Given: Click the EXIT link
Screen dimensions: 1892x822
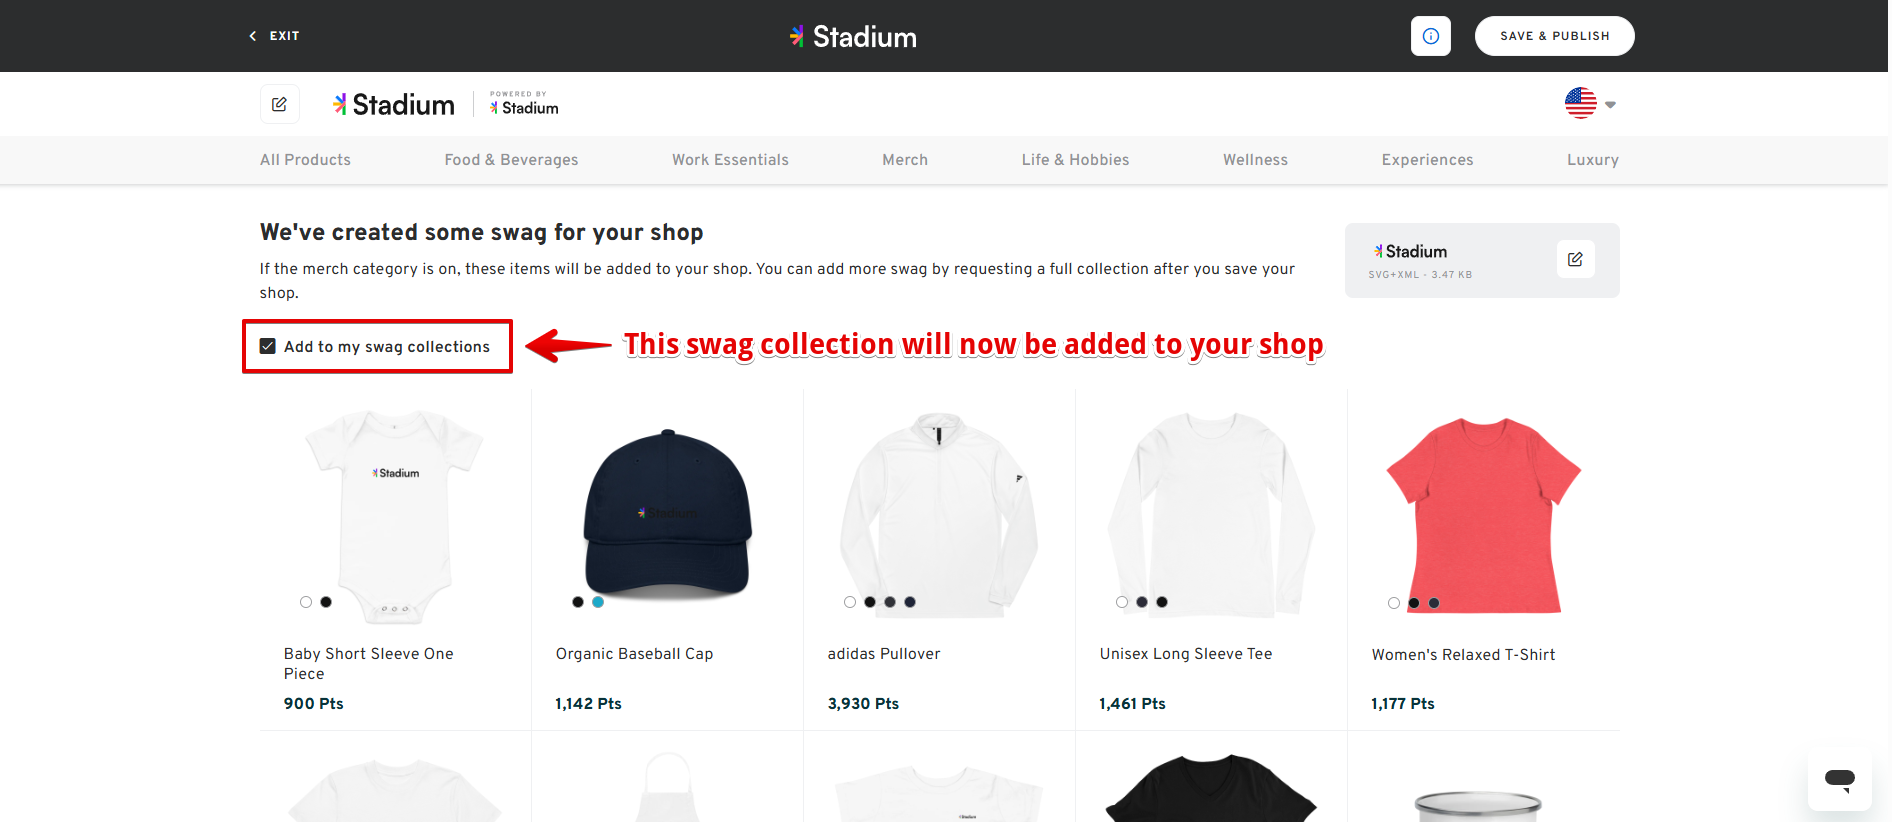Looking at the screenshot, I should coord(284,36).
